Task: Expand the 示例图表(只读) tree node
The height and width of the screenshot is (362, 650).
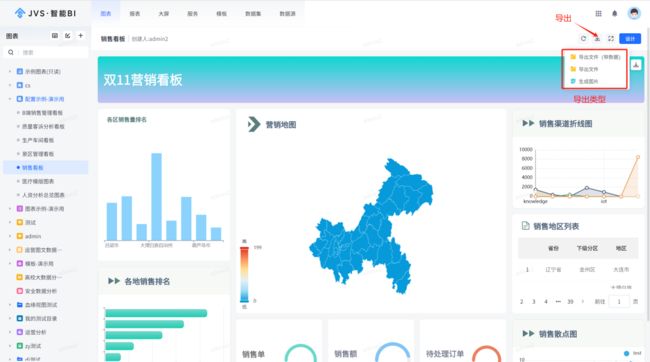Action: pos(10,71)
